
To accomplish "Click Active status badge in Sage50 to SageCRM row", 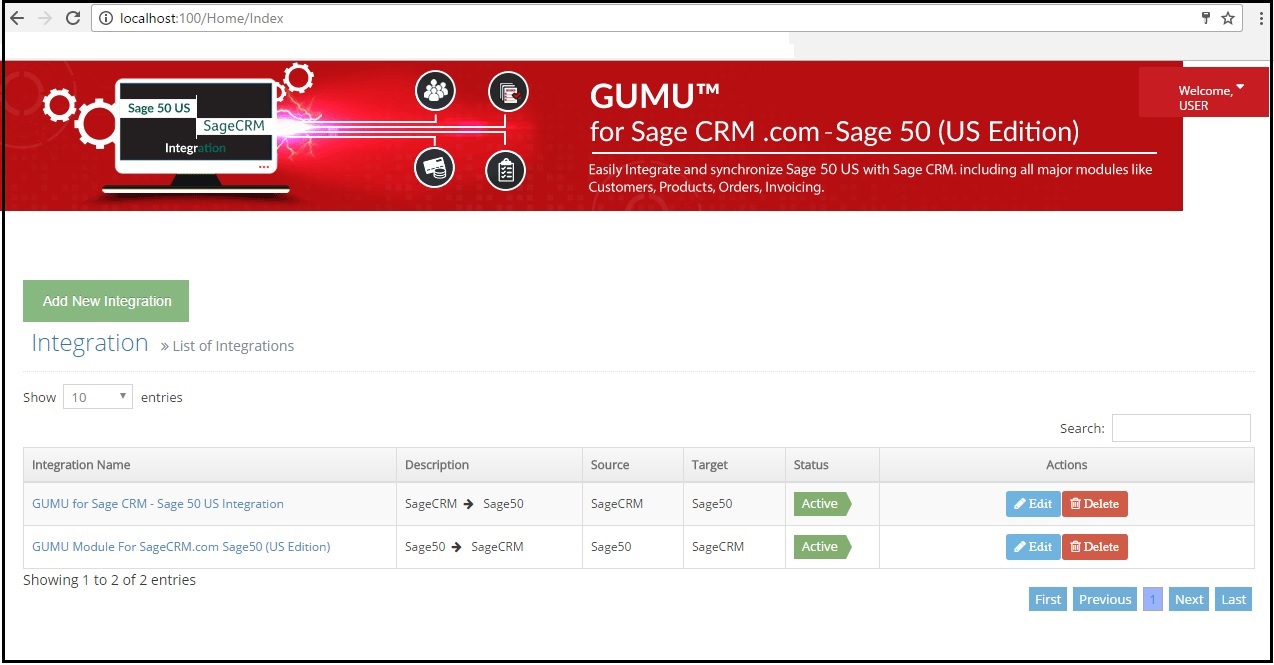I will pyautogui.click(x=822, y=547).
